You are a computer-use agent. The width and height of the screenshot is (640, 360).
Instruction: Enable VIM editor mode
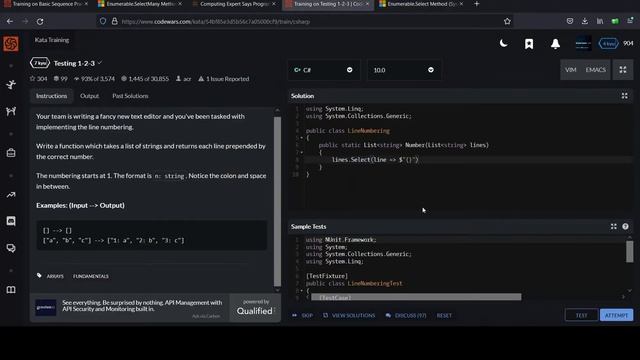click(x=571, y=70)
